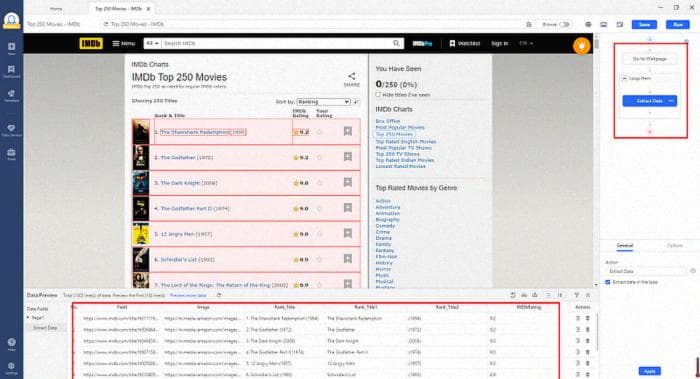This screenshot has height=379, width=700.
Task: Switch to the General settings tab
Action: (x=625, y=246)
